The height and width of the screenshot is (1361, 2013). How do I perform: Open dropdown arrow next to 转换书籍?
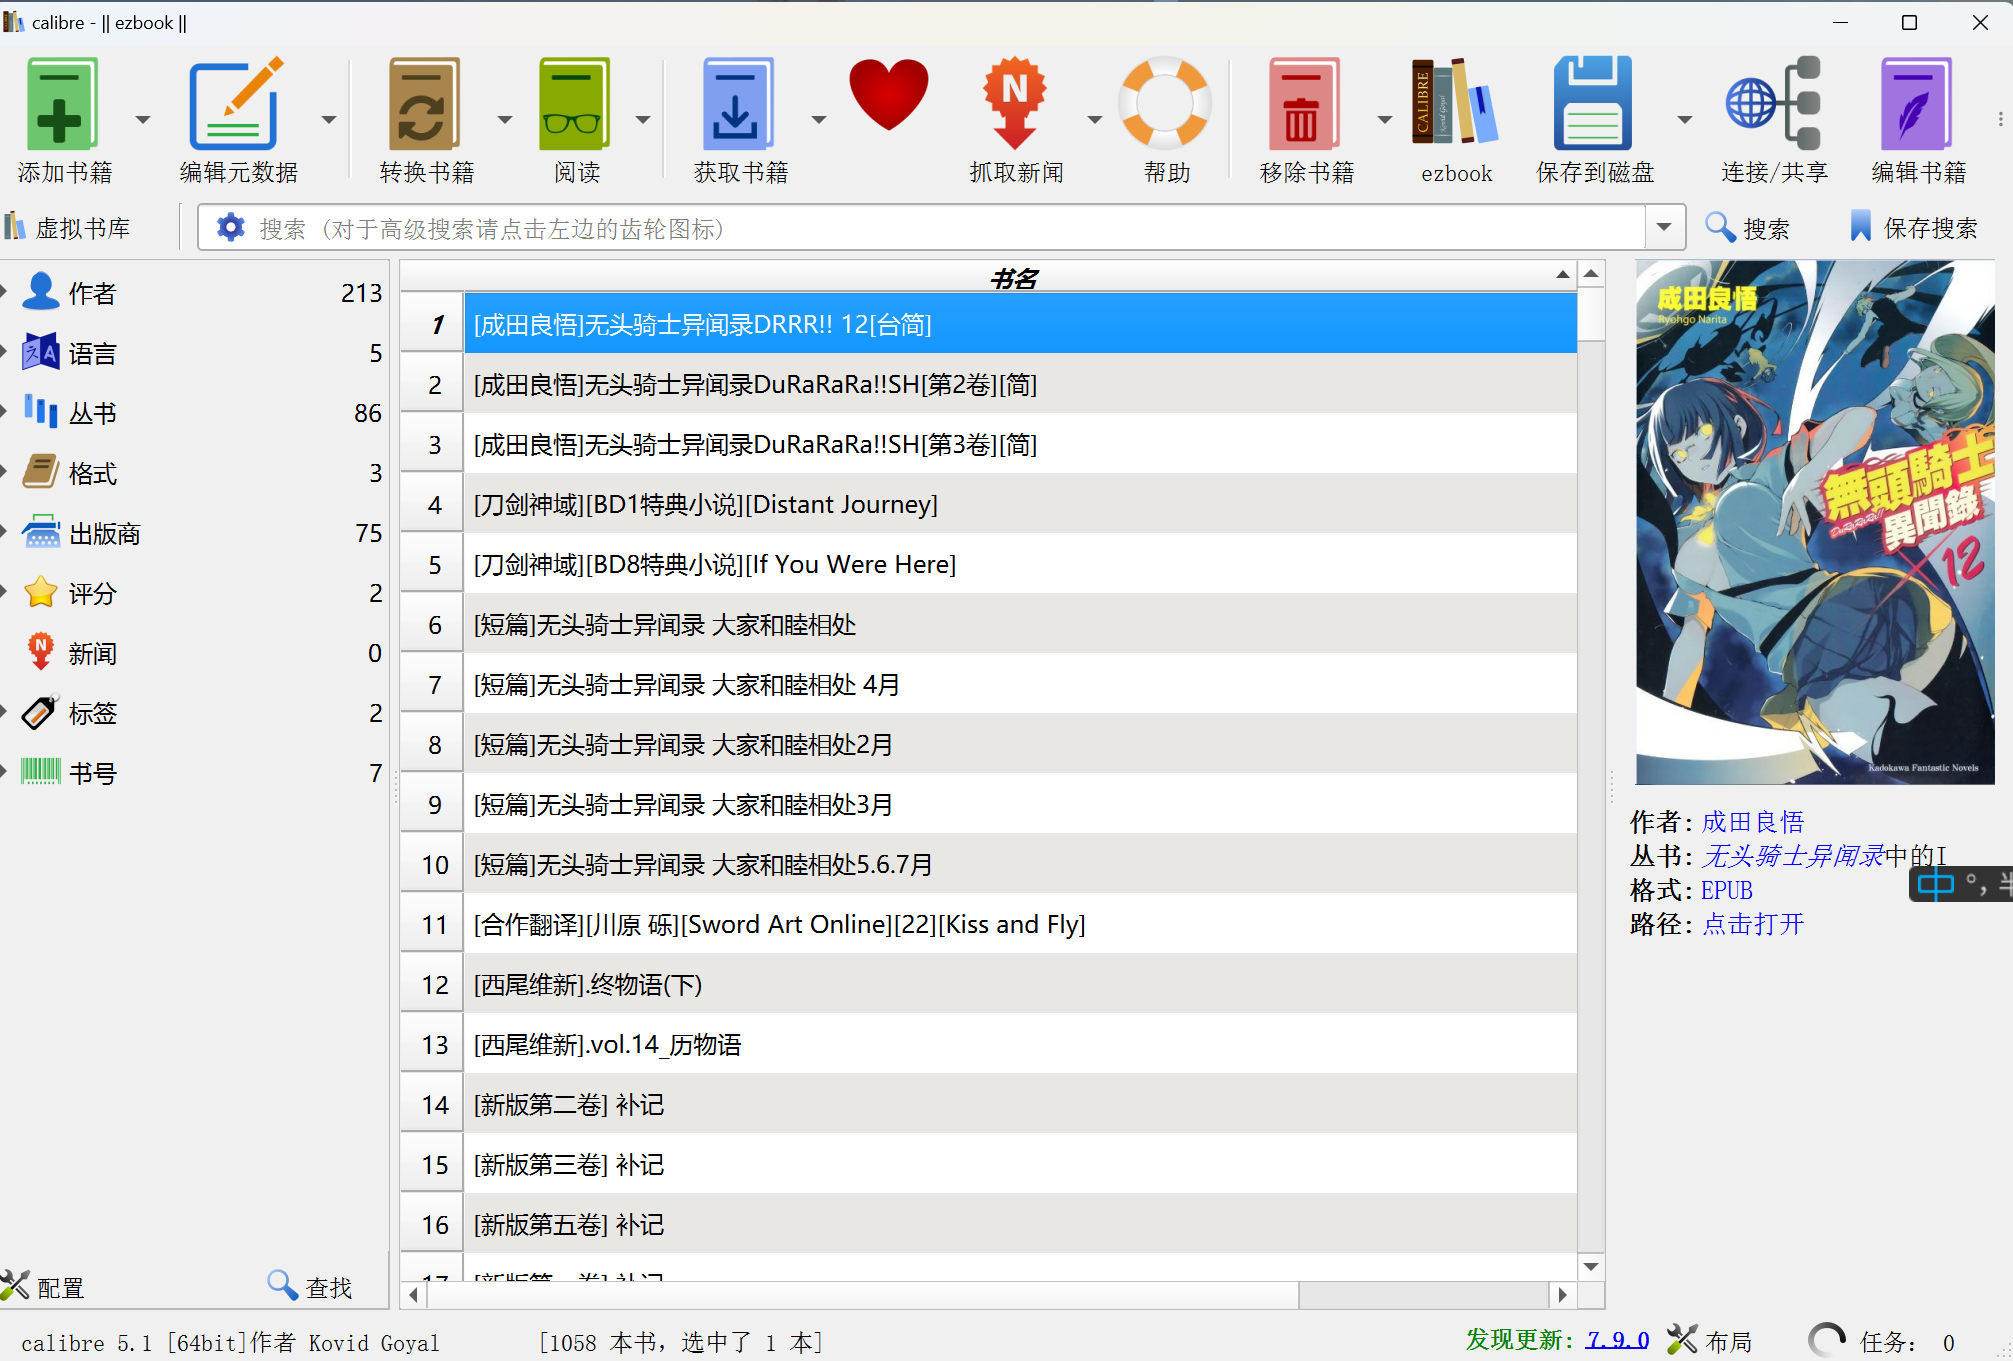[505, 119]
